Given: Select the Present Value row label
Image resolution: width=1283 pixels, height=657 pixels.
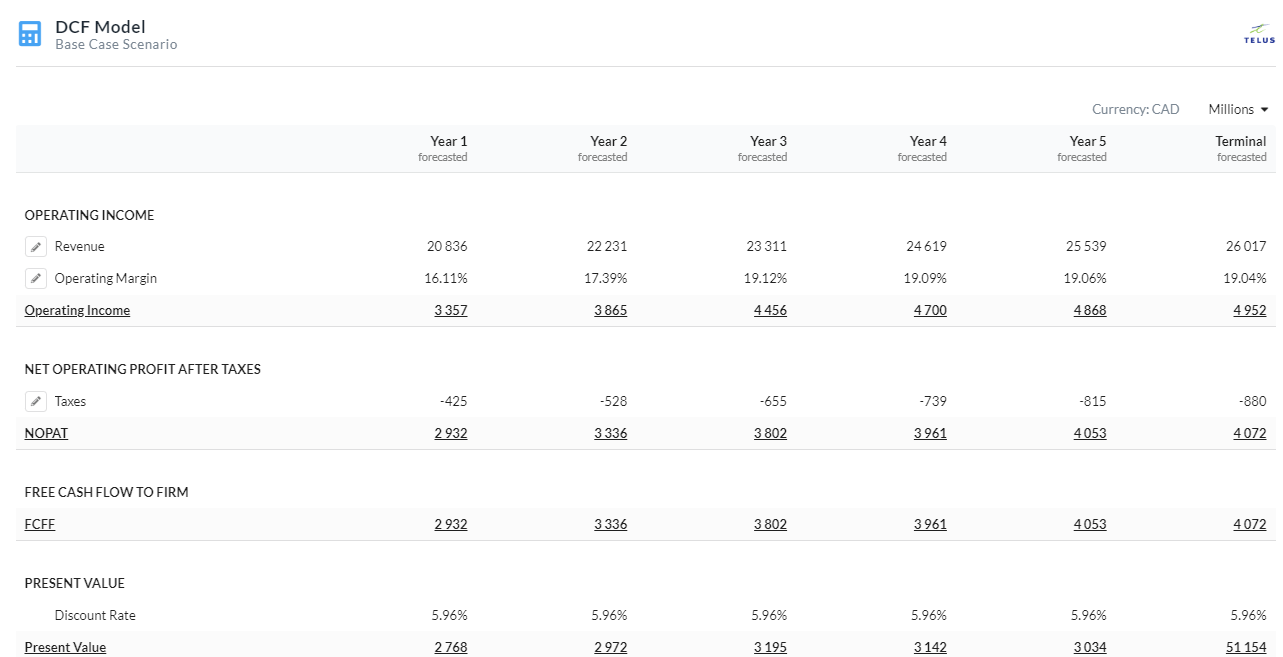Looking at the screenshot, I should click(65, 648).
